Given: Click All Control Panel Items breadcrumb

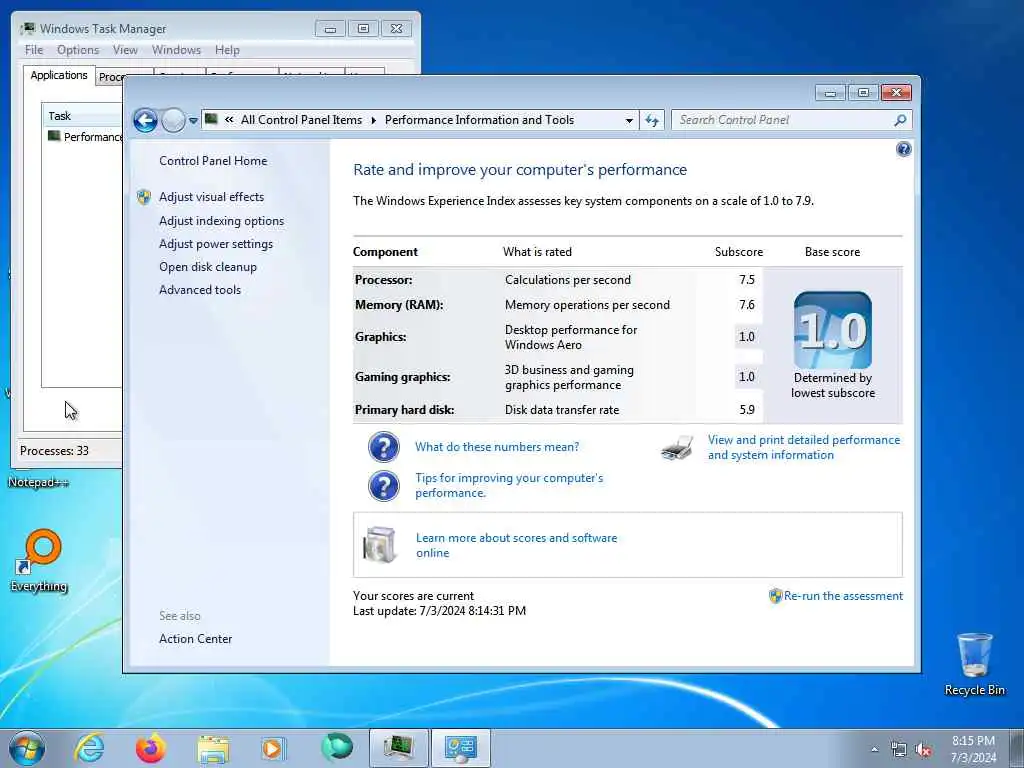Looking at the screenshot, I should pos(301,120).
